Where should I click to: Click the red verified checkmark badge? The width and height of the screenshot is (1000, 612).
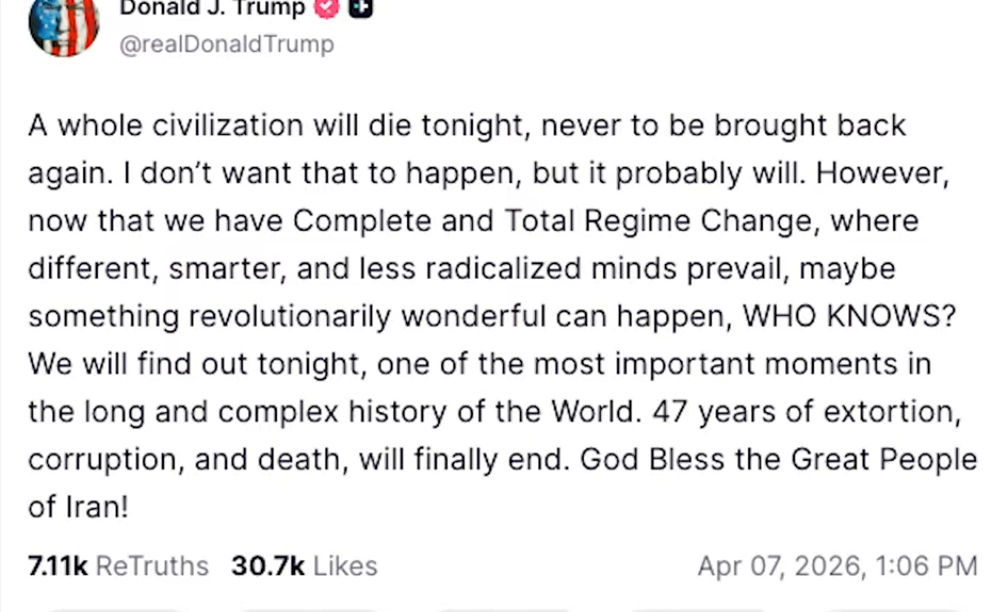[325, 7]
